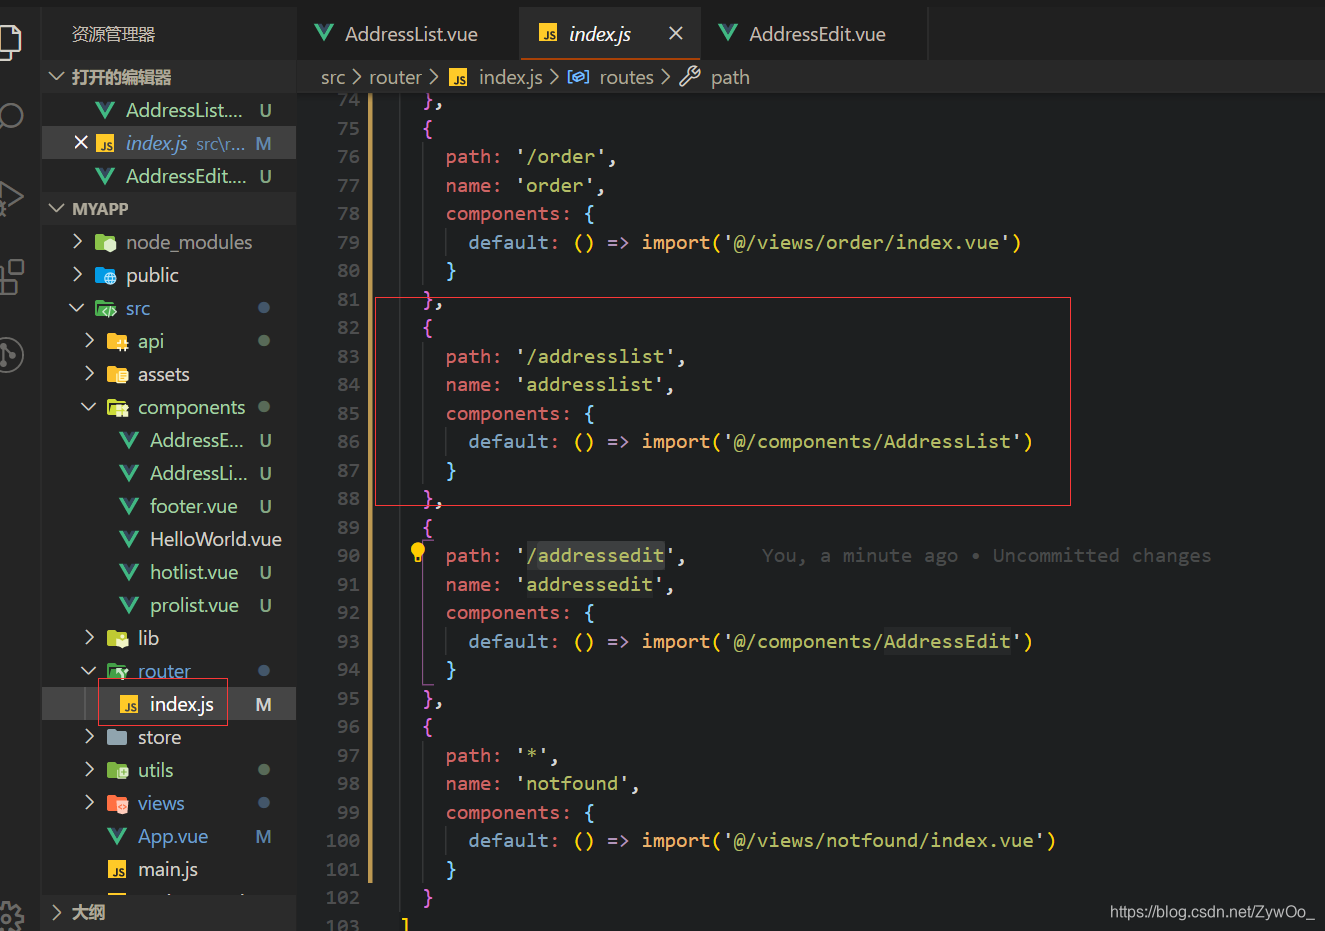Open footer.vue in the file tree
Image resolution: width=1325 pixels, height=931 pixels.
coord(169,506)
